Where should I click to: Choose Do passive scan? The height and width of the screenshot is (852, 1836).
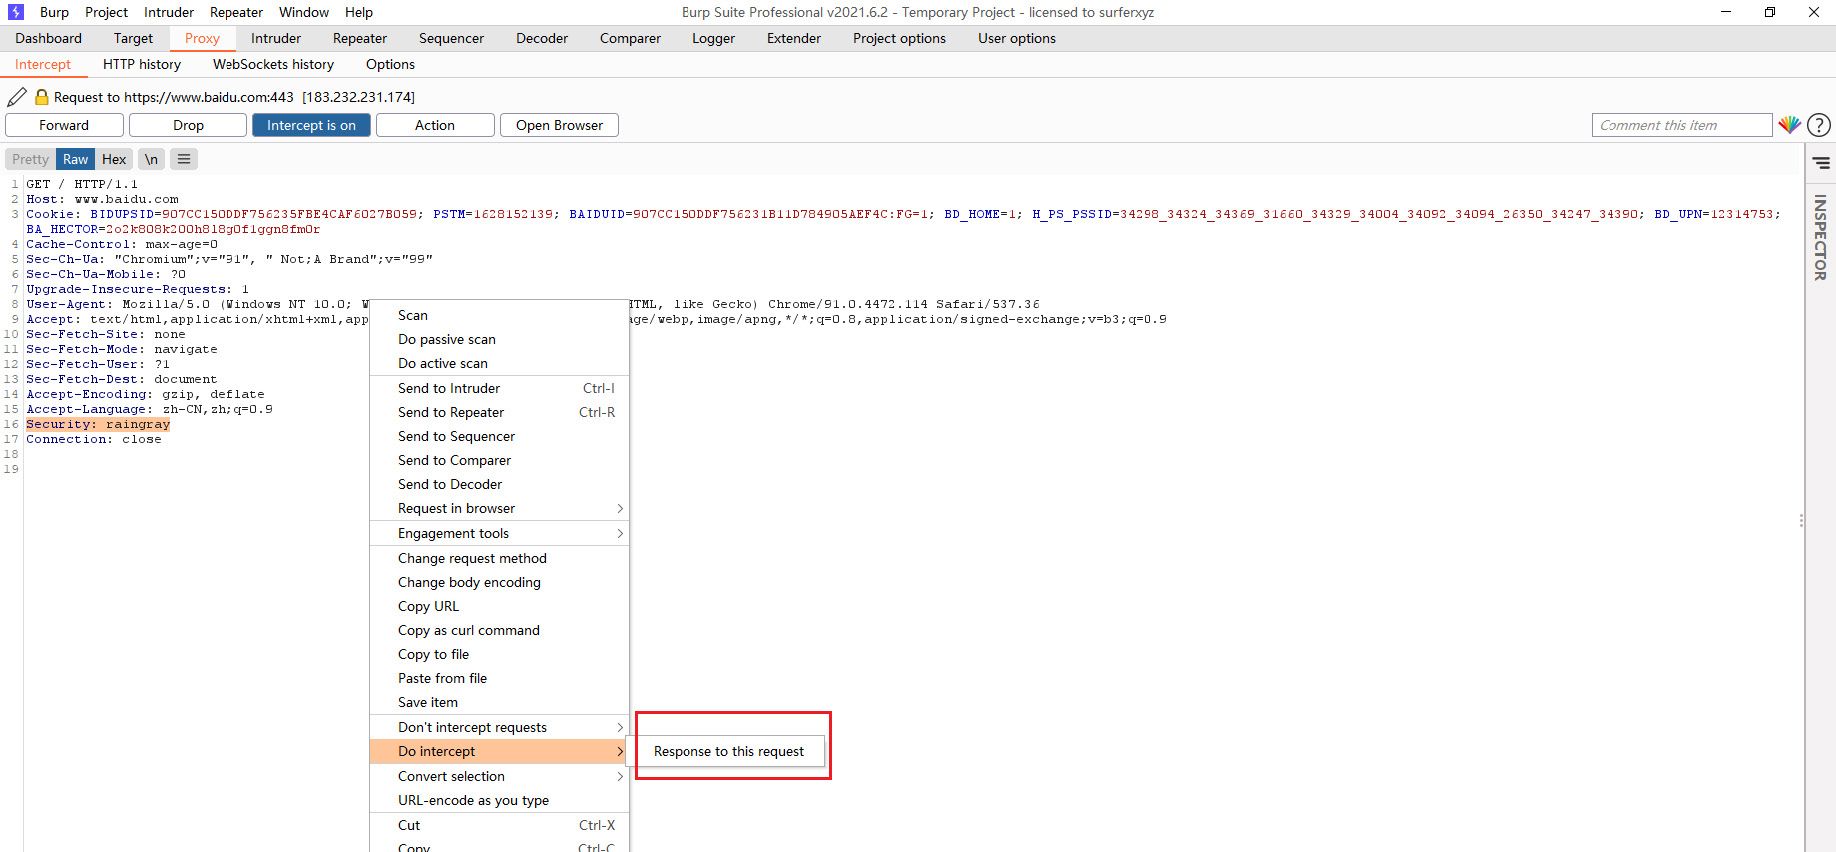(499, 339)
